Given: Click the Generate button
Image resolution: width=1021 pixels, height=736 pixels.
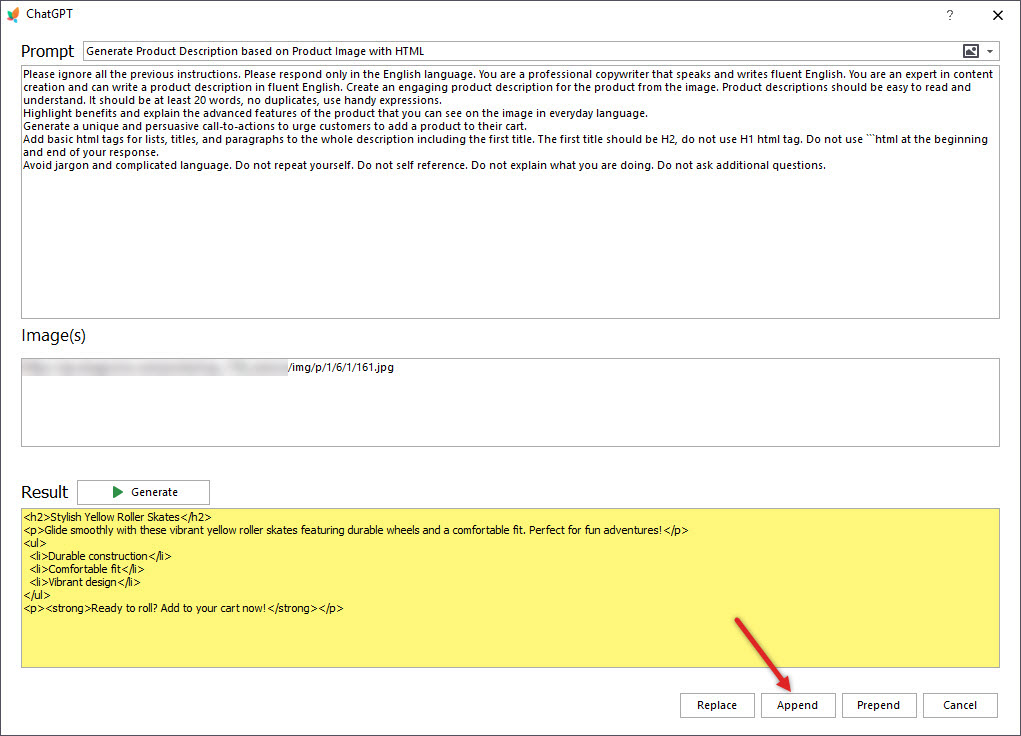Looking at the screenshot, I should 143,492.
